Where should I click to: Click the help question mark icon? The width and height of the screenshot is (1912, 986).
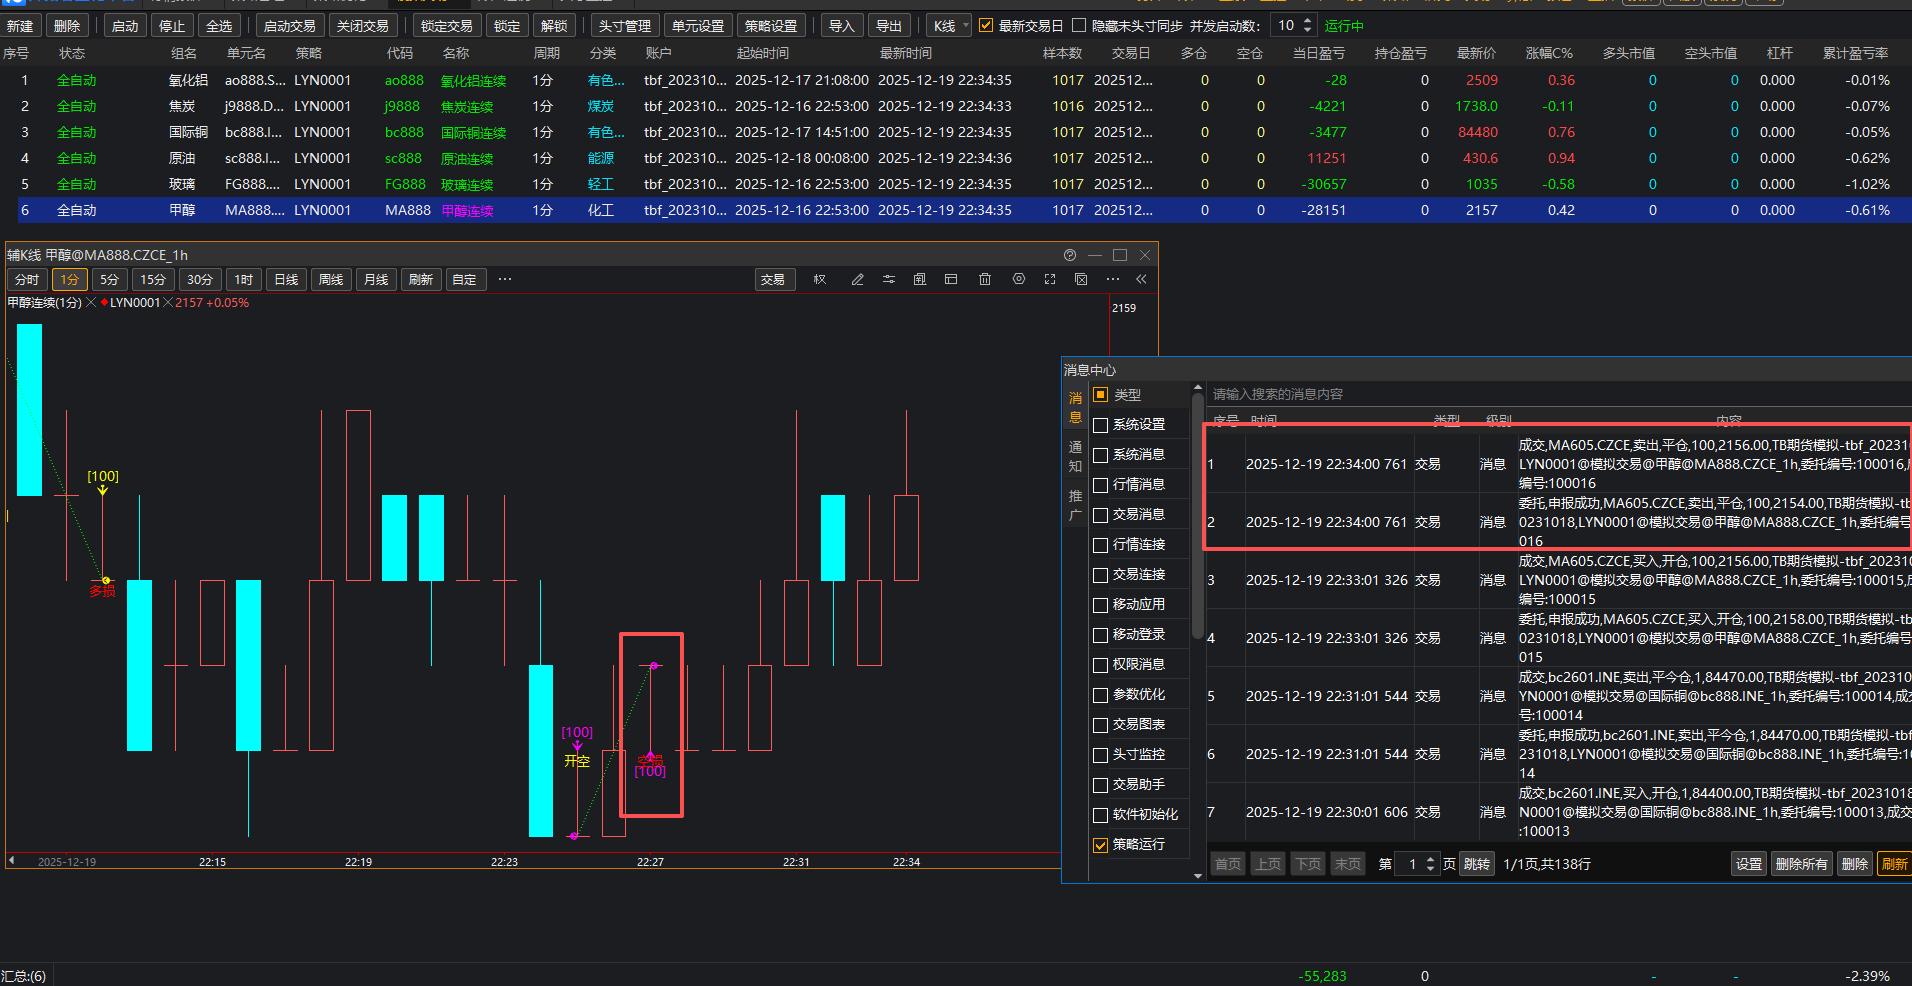point(1069,255)
